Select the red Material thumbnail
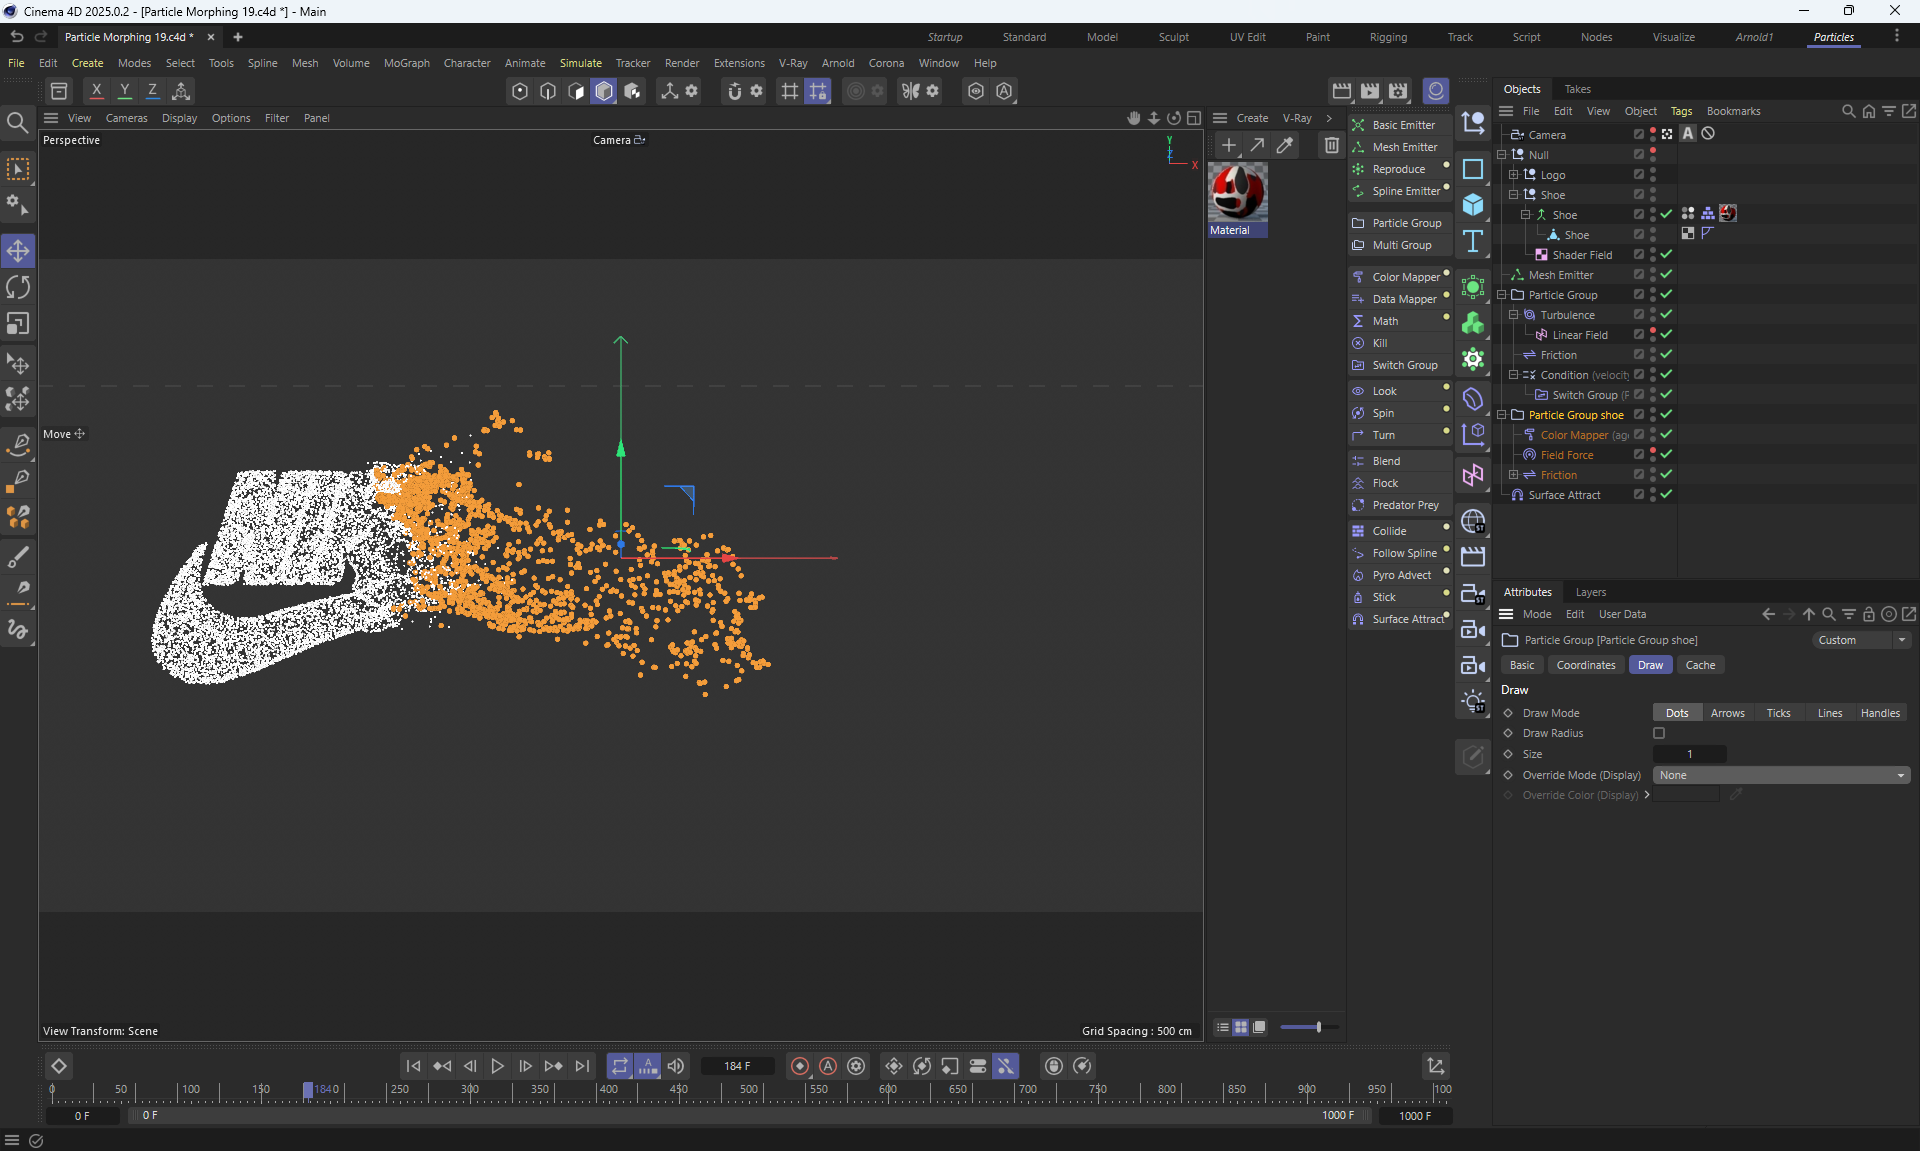Screen dimensions: 1920x1151 [x=1237, y=192]
